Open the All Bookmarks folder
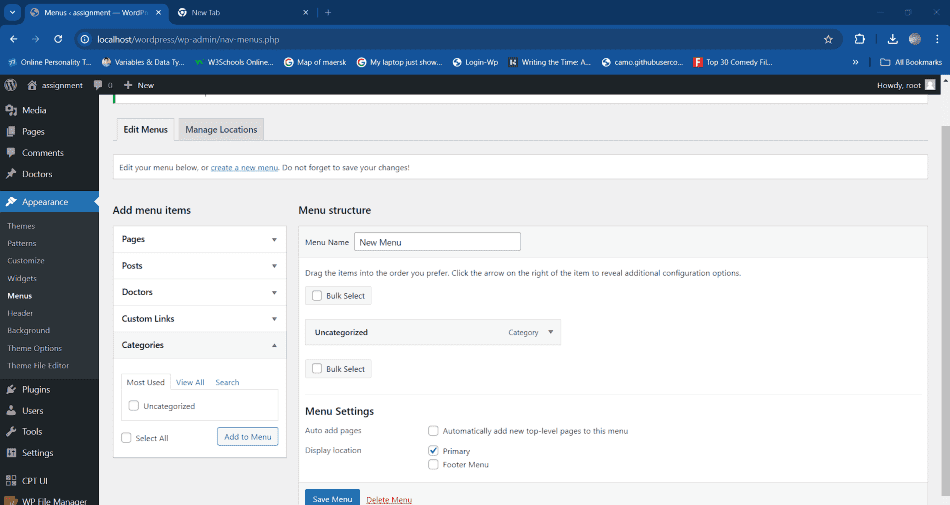 click(x=911, y=62)
